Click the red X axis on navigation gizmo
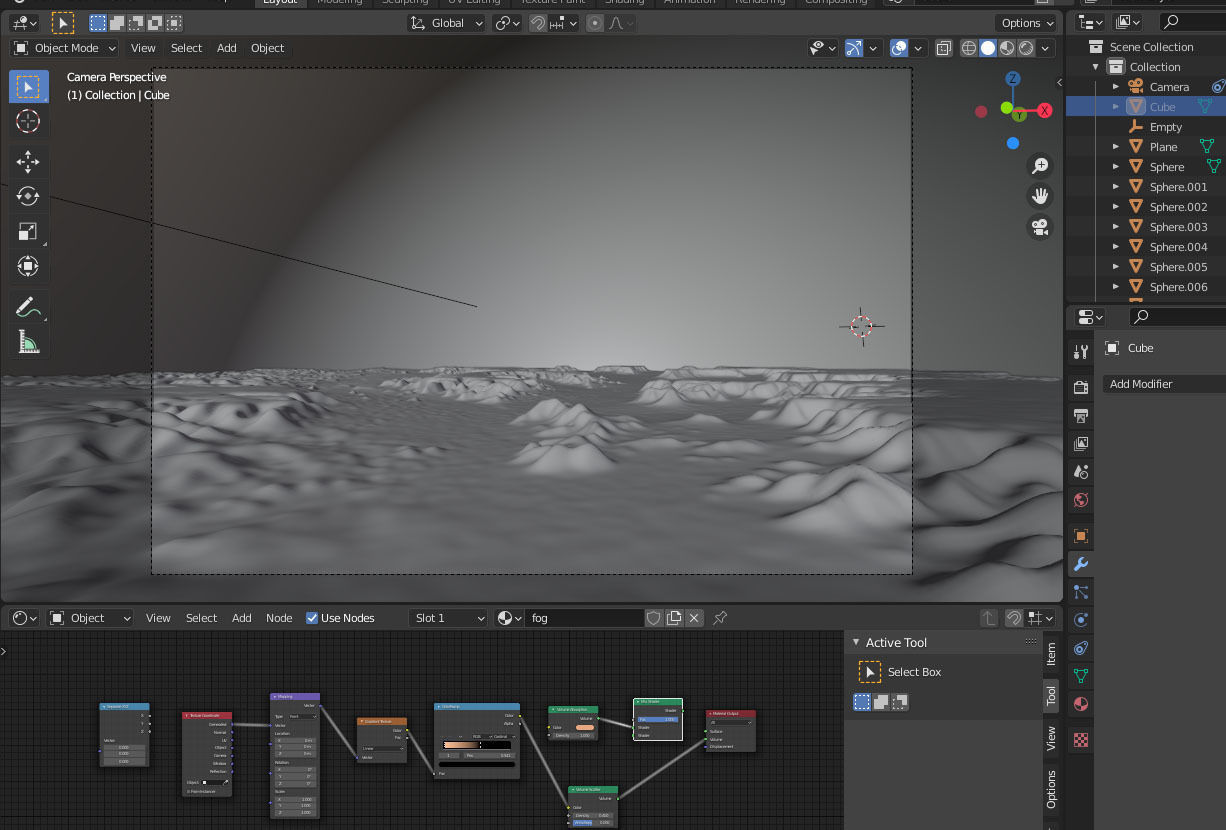The image size is (1226, 830). (1044, 111)
